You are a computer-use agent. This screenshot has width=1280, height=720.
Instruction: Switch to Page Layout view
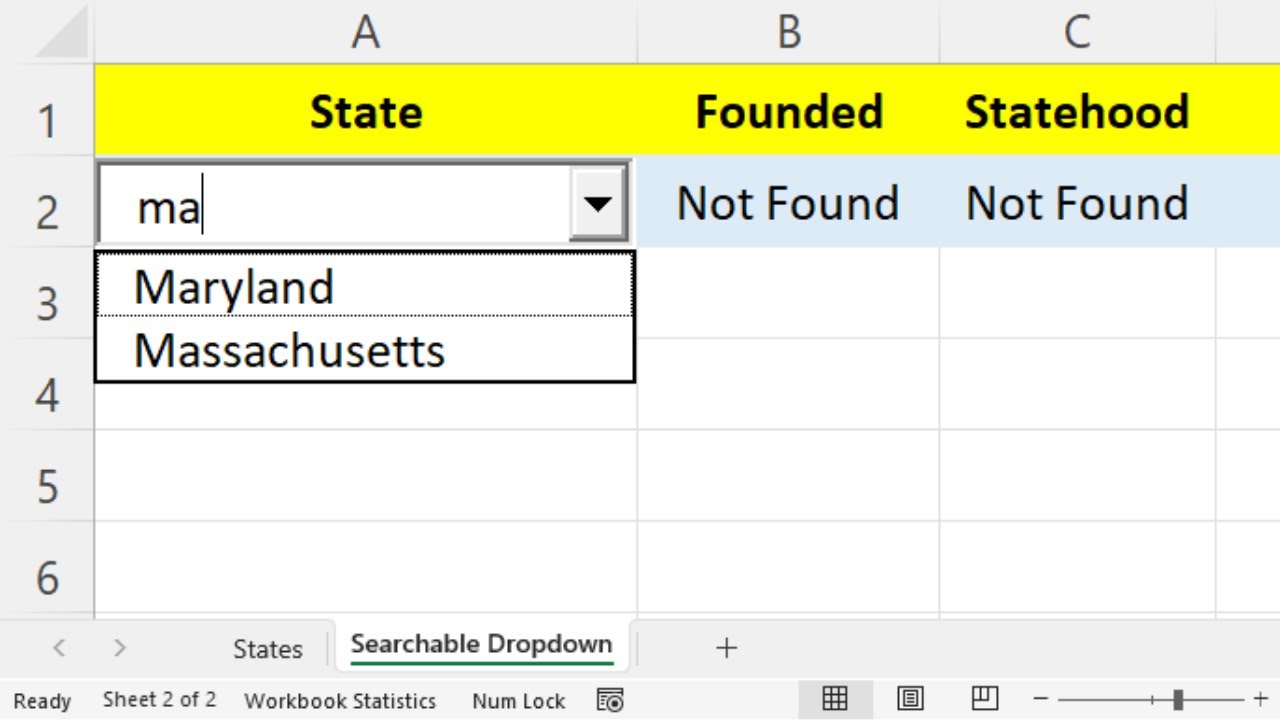(910, 699)
